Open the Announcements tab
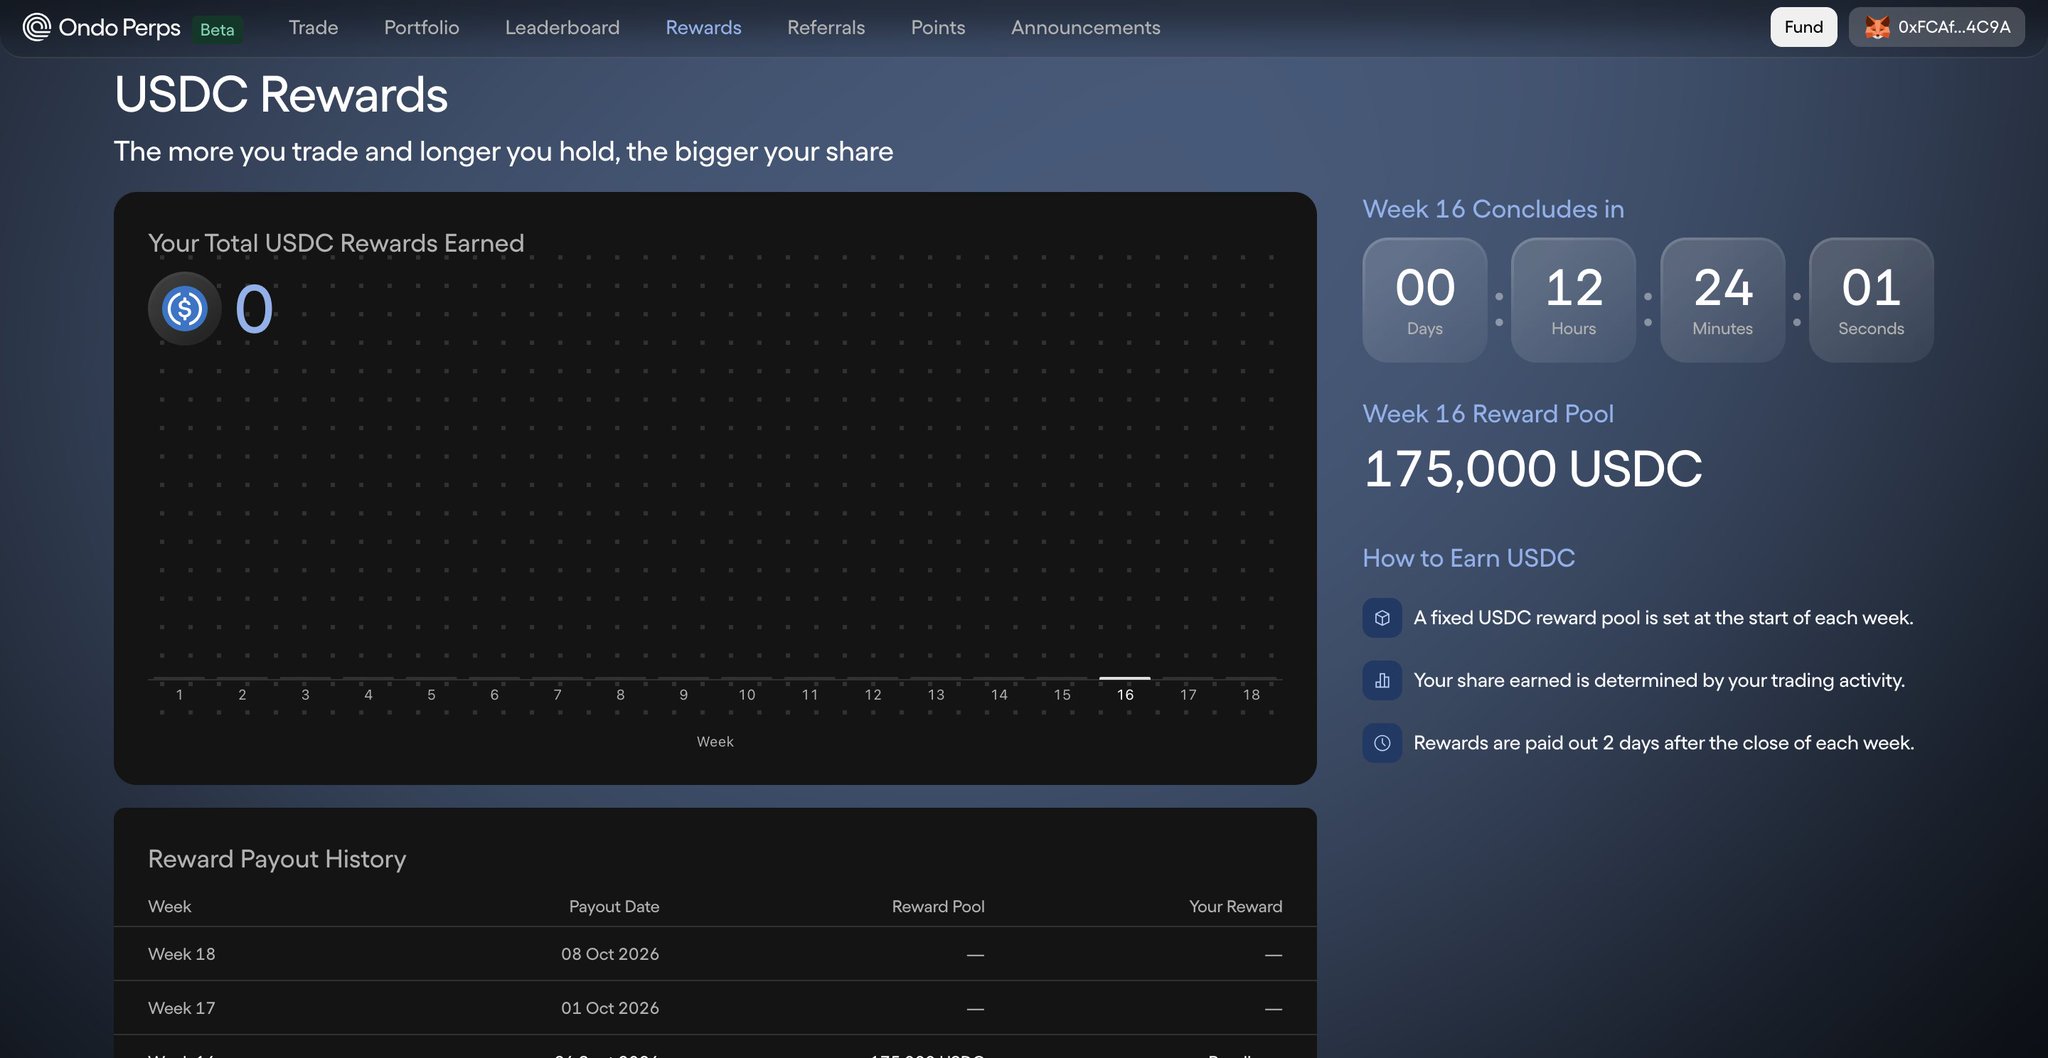The height and width of the screenshot is (1058, 2048). (x=1086, y=27)
